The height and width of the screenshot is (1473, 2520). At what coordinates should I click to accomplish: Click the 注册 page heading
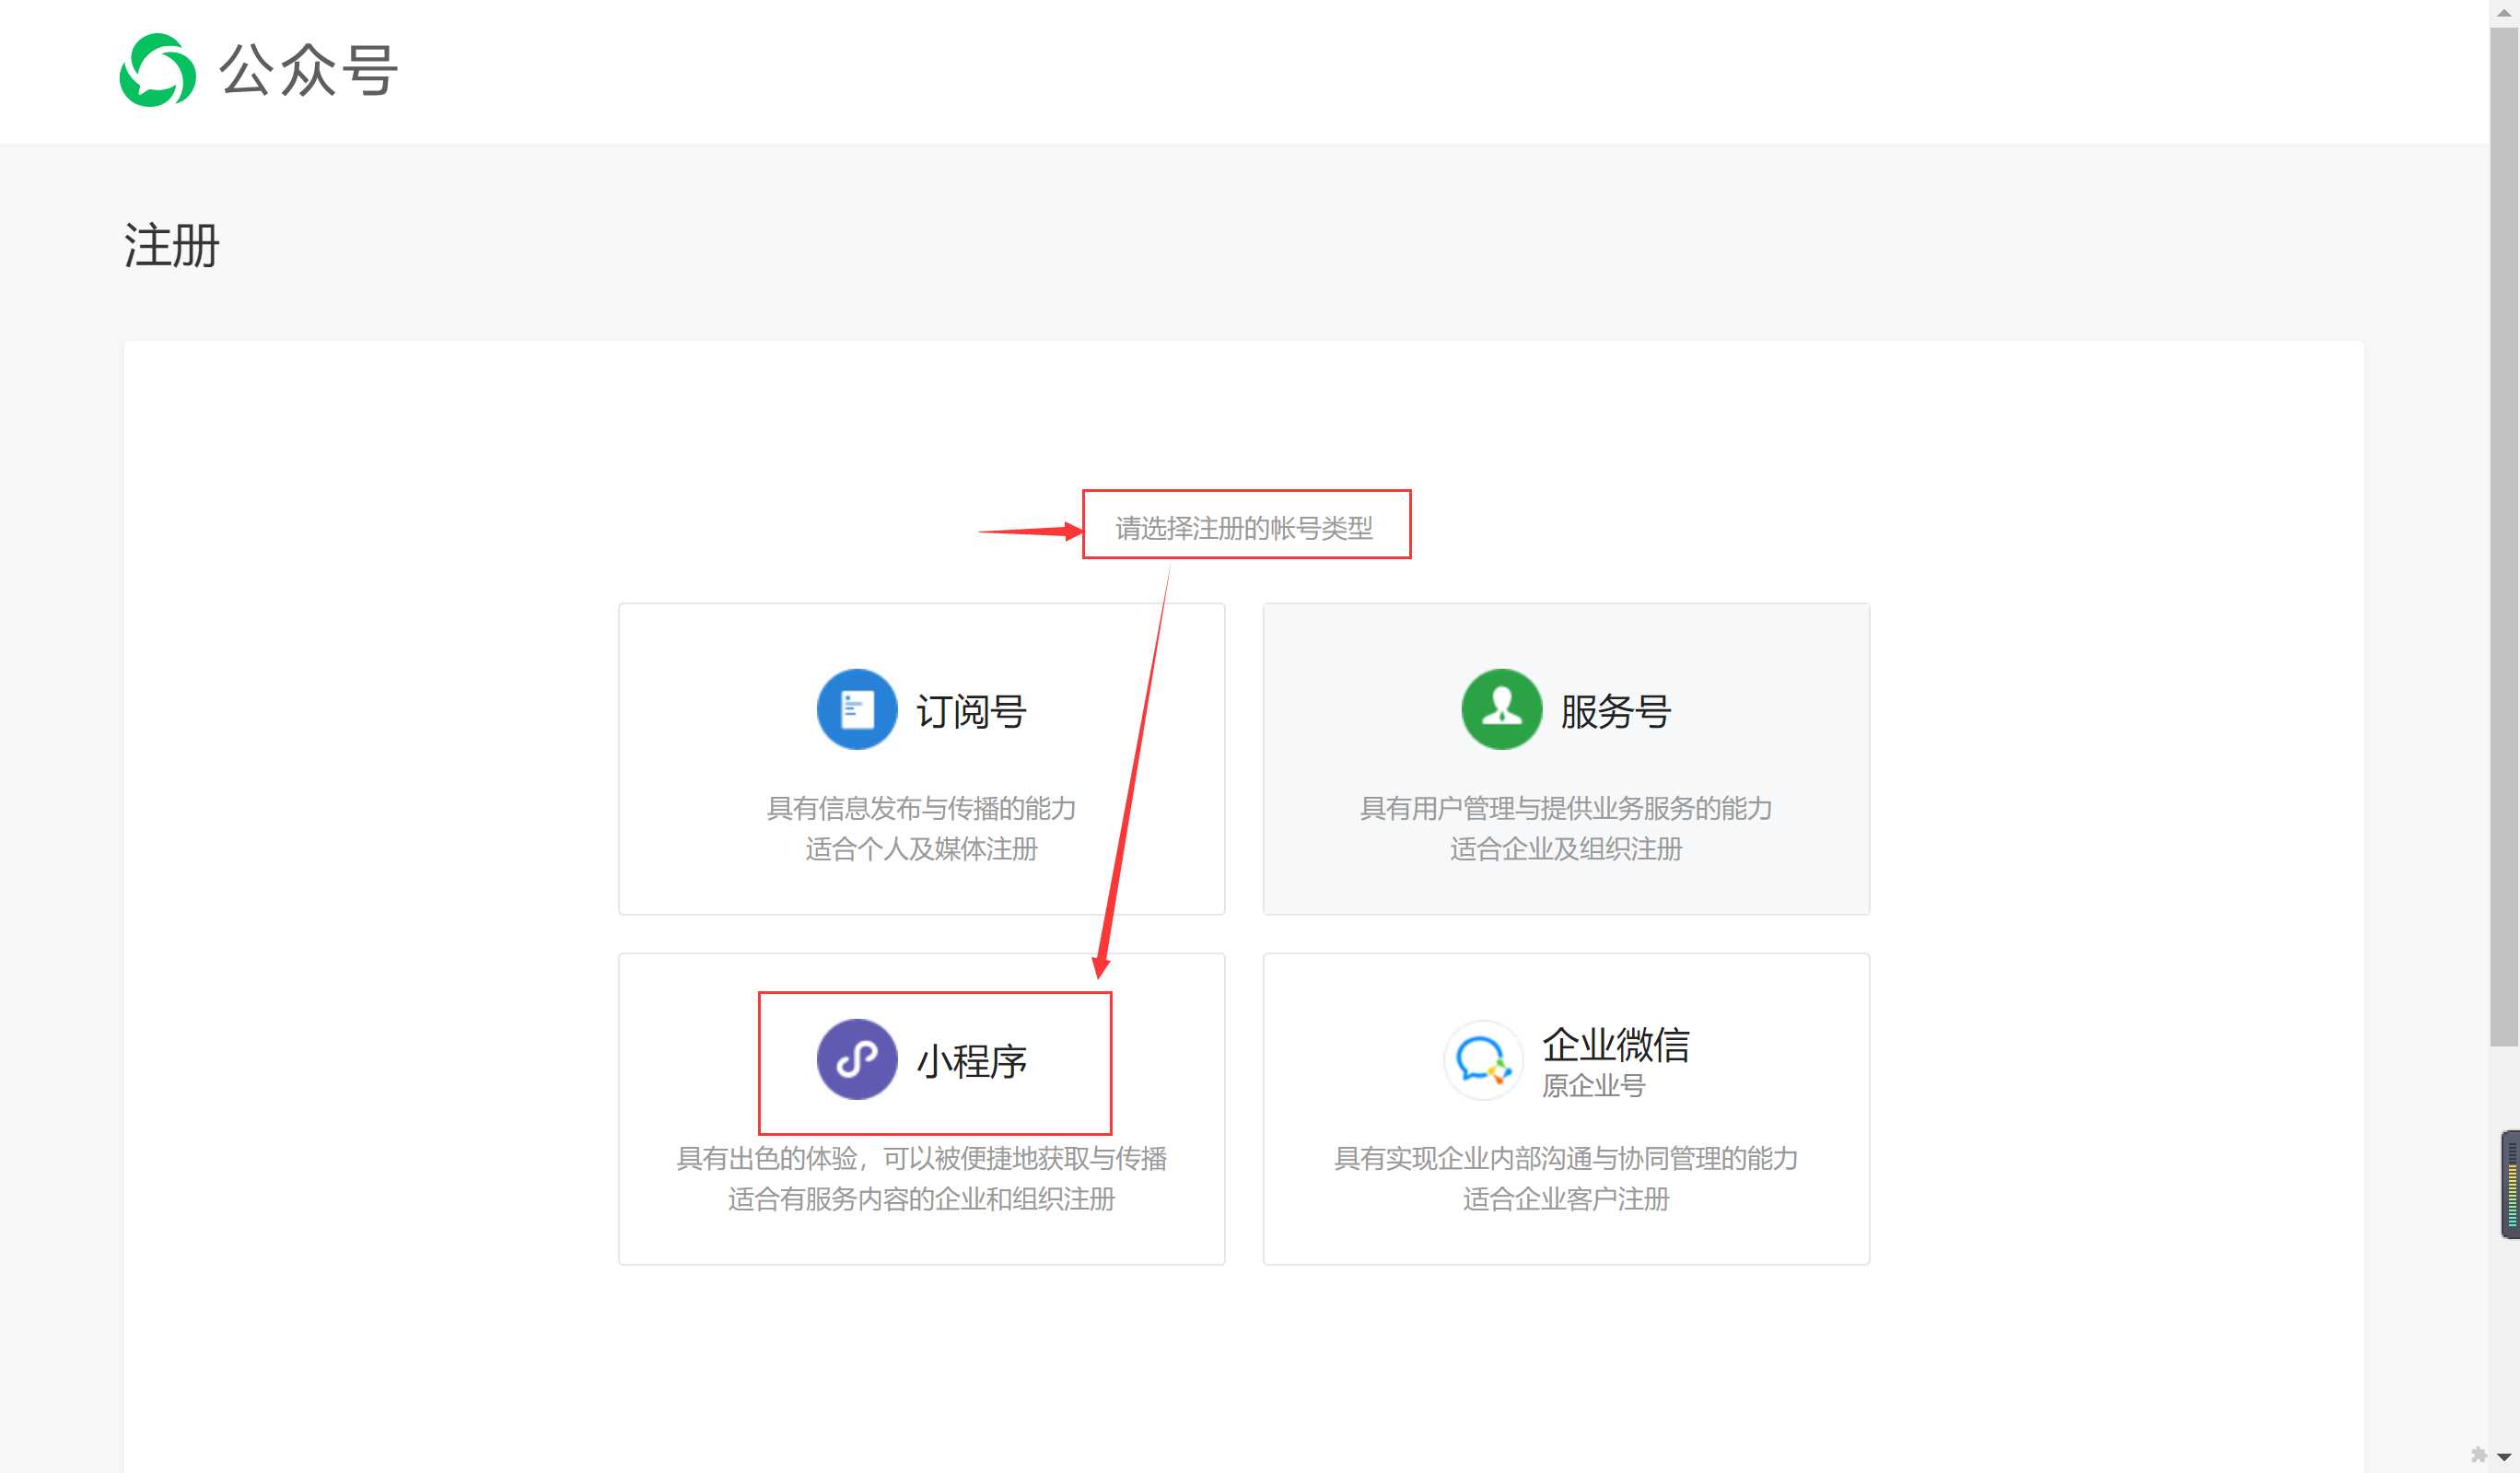171,245
